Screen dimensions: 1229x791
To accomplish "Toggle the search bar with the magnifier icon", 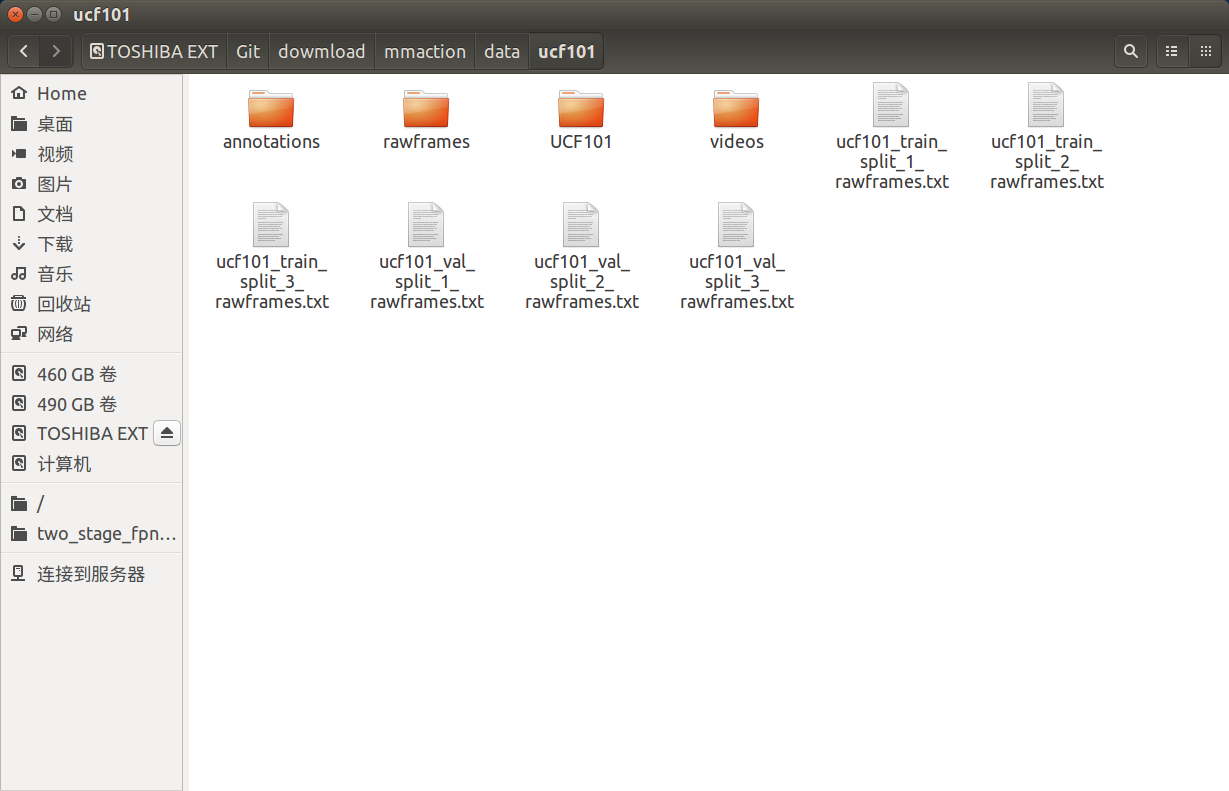I will 1130,50.
